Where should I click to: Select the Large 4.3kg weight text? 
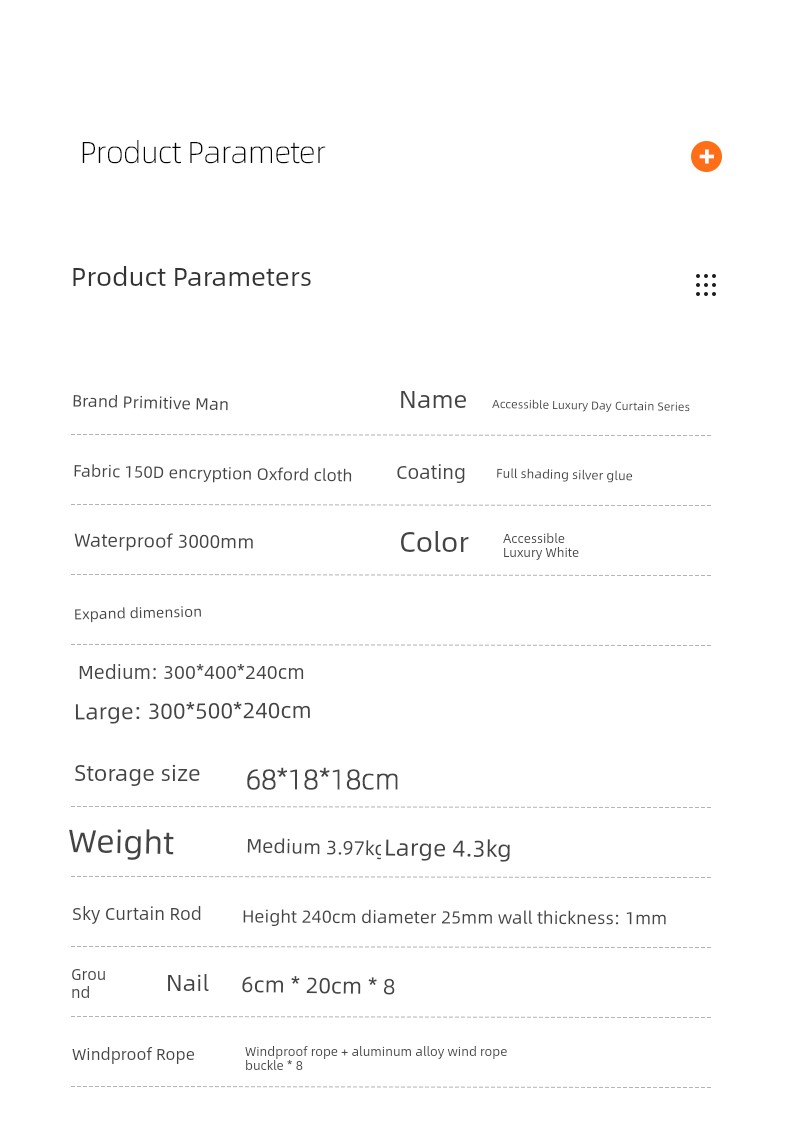(448, 848)
